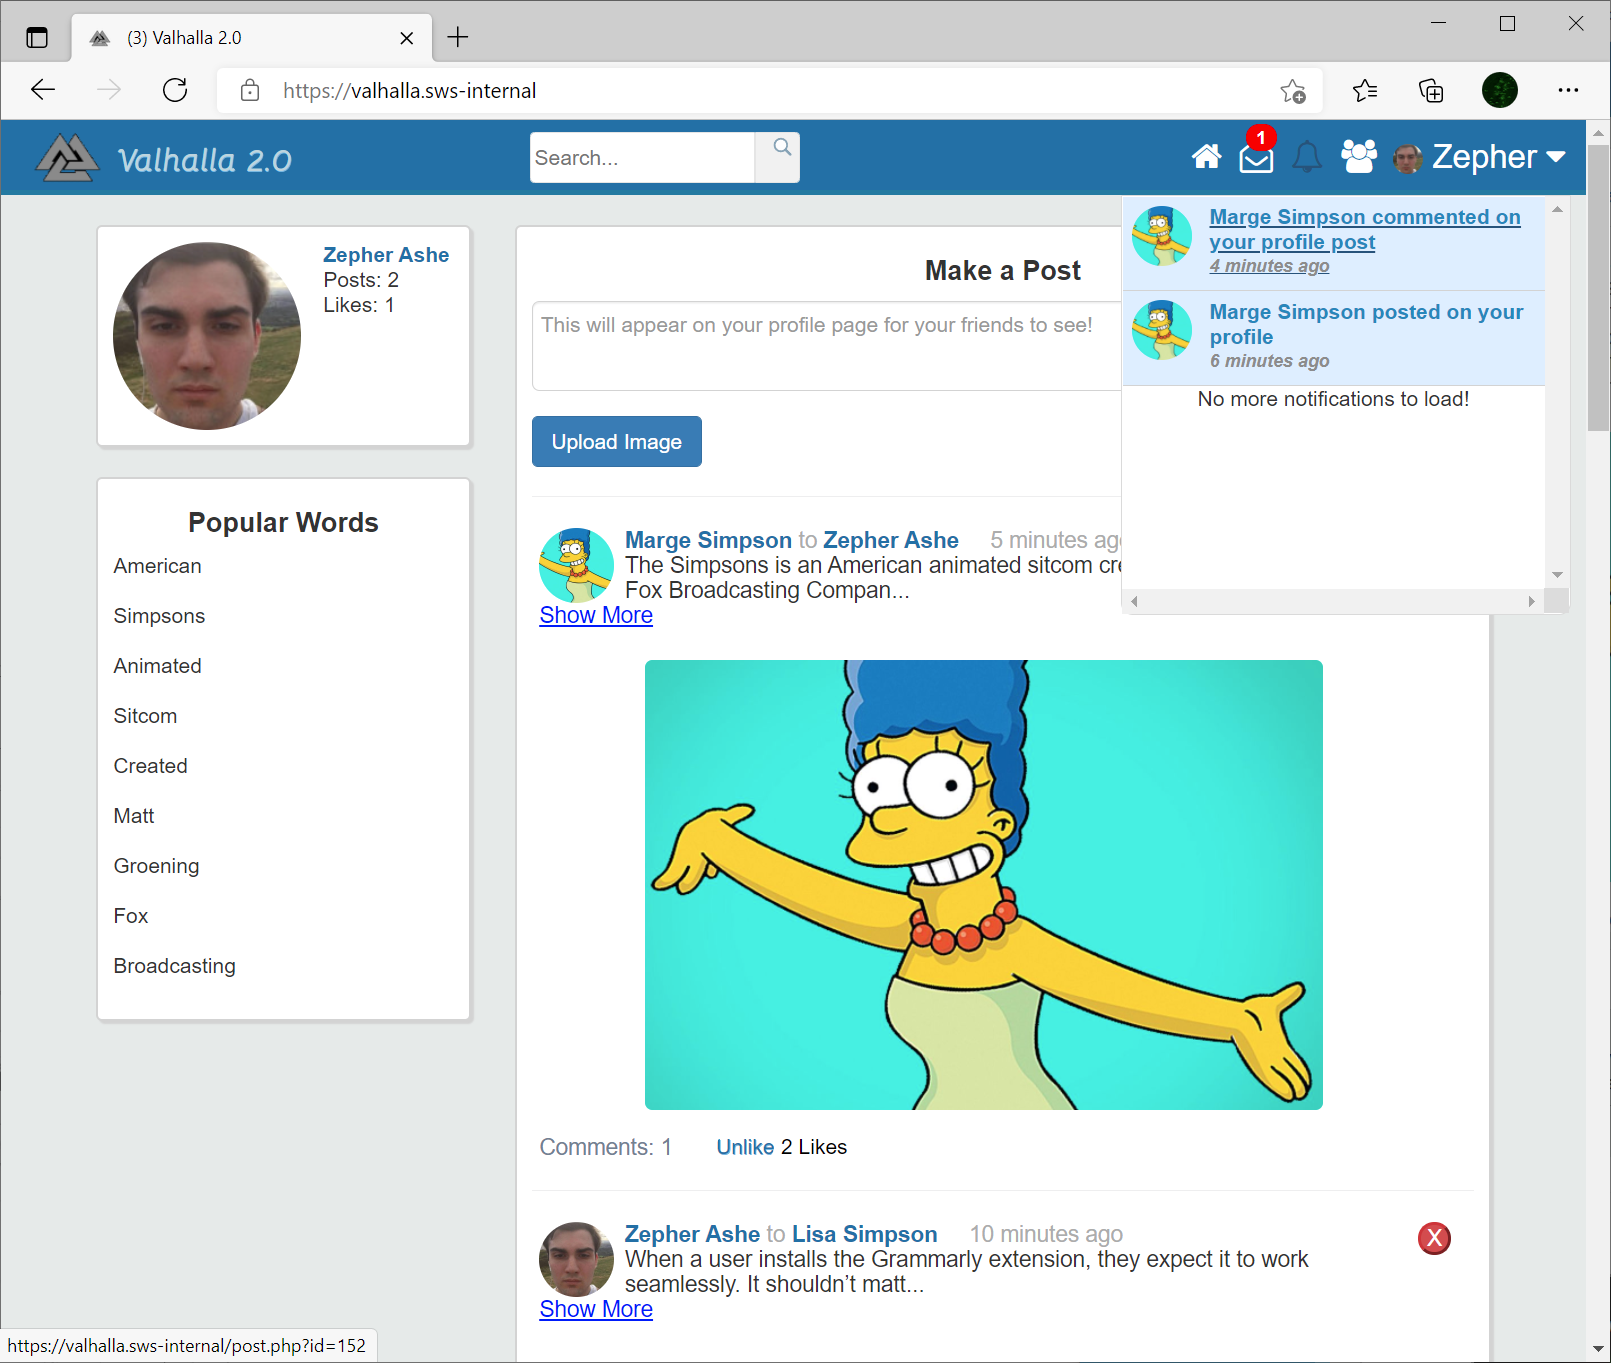This screenshot has height=1363, width=1611.
Task: Open browser profile avatar
Action: pos(1499,91)
